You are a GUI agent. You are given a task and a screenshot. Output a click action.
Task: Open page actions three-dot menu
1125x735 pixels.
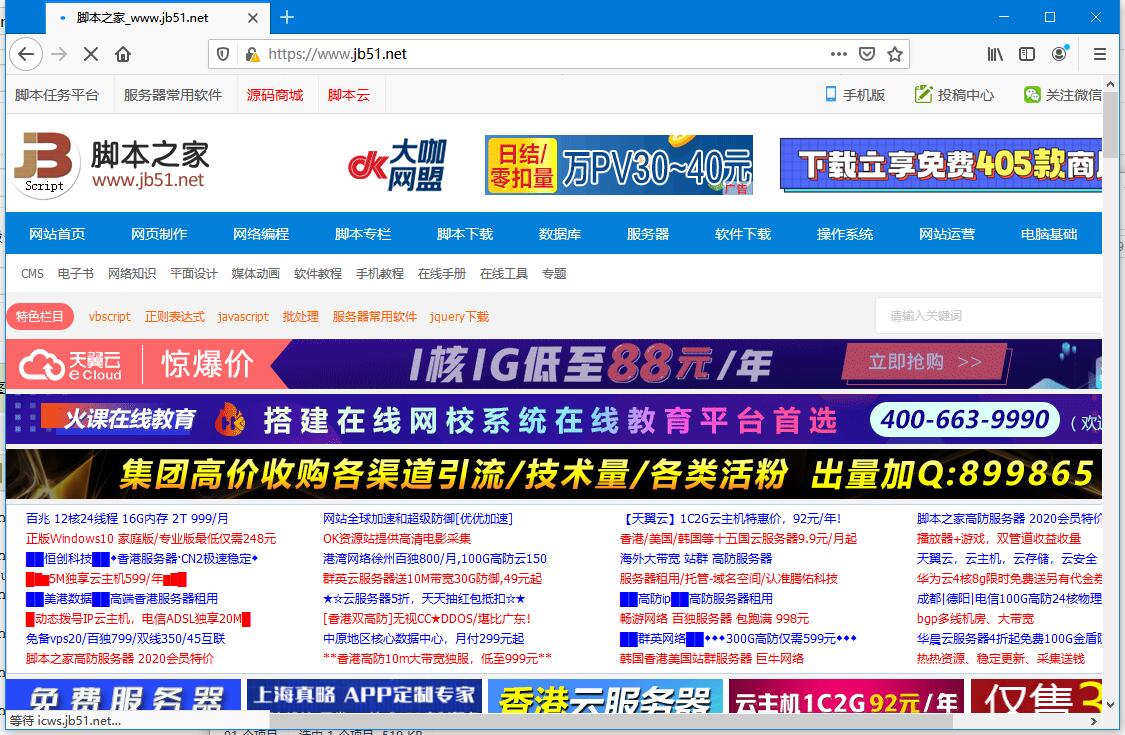click(839, 54)
